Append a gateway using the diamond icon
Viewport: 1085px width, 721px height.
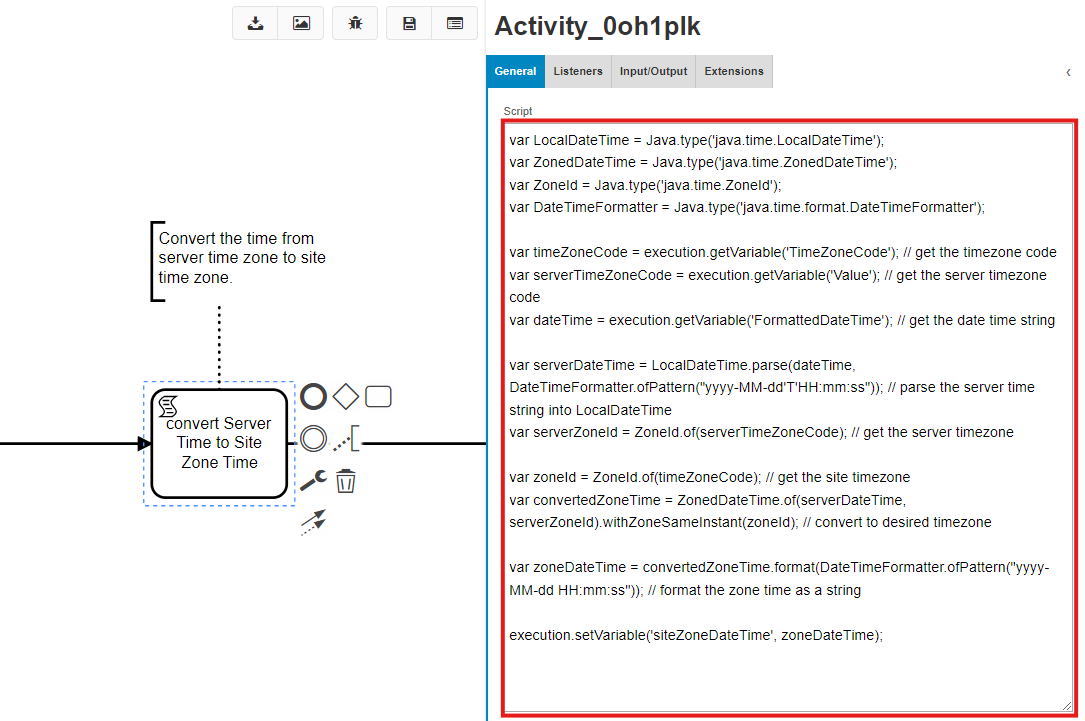tap(345, 396)
